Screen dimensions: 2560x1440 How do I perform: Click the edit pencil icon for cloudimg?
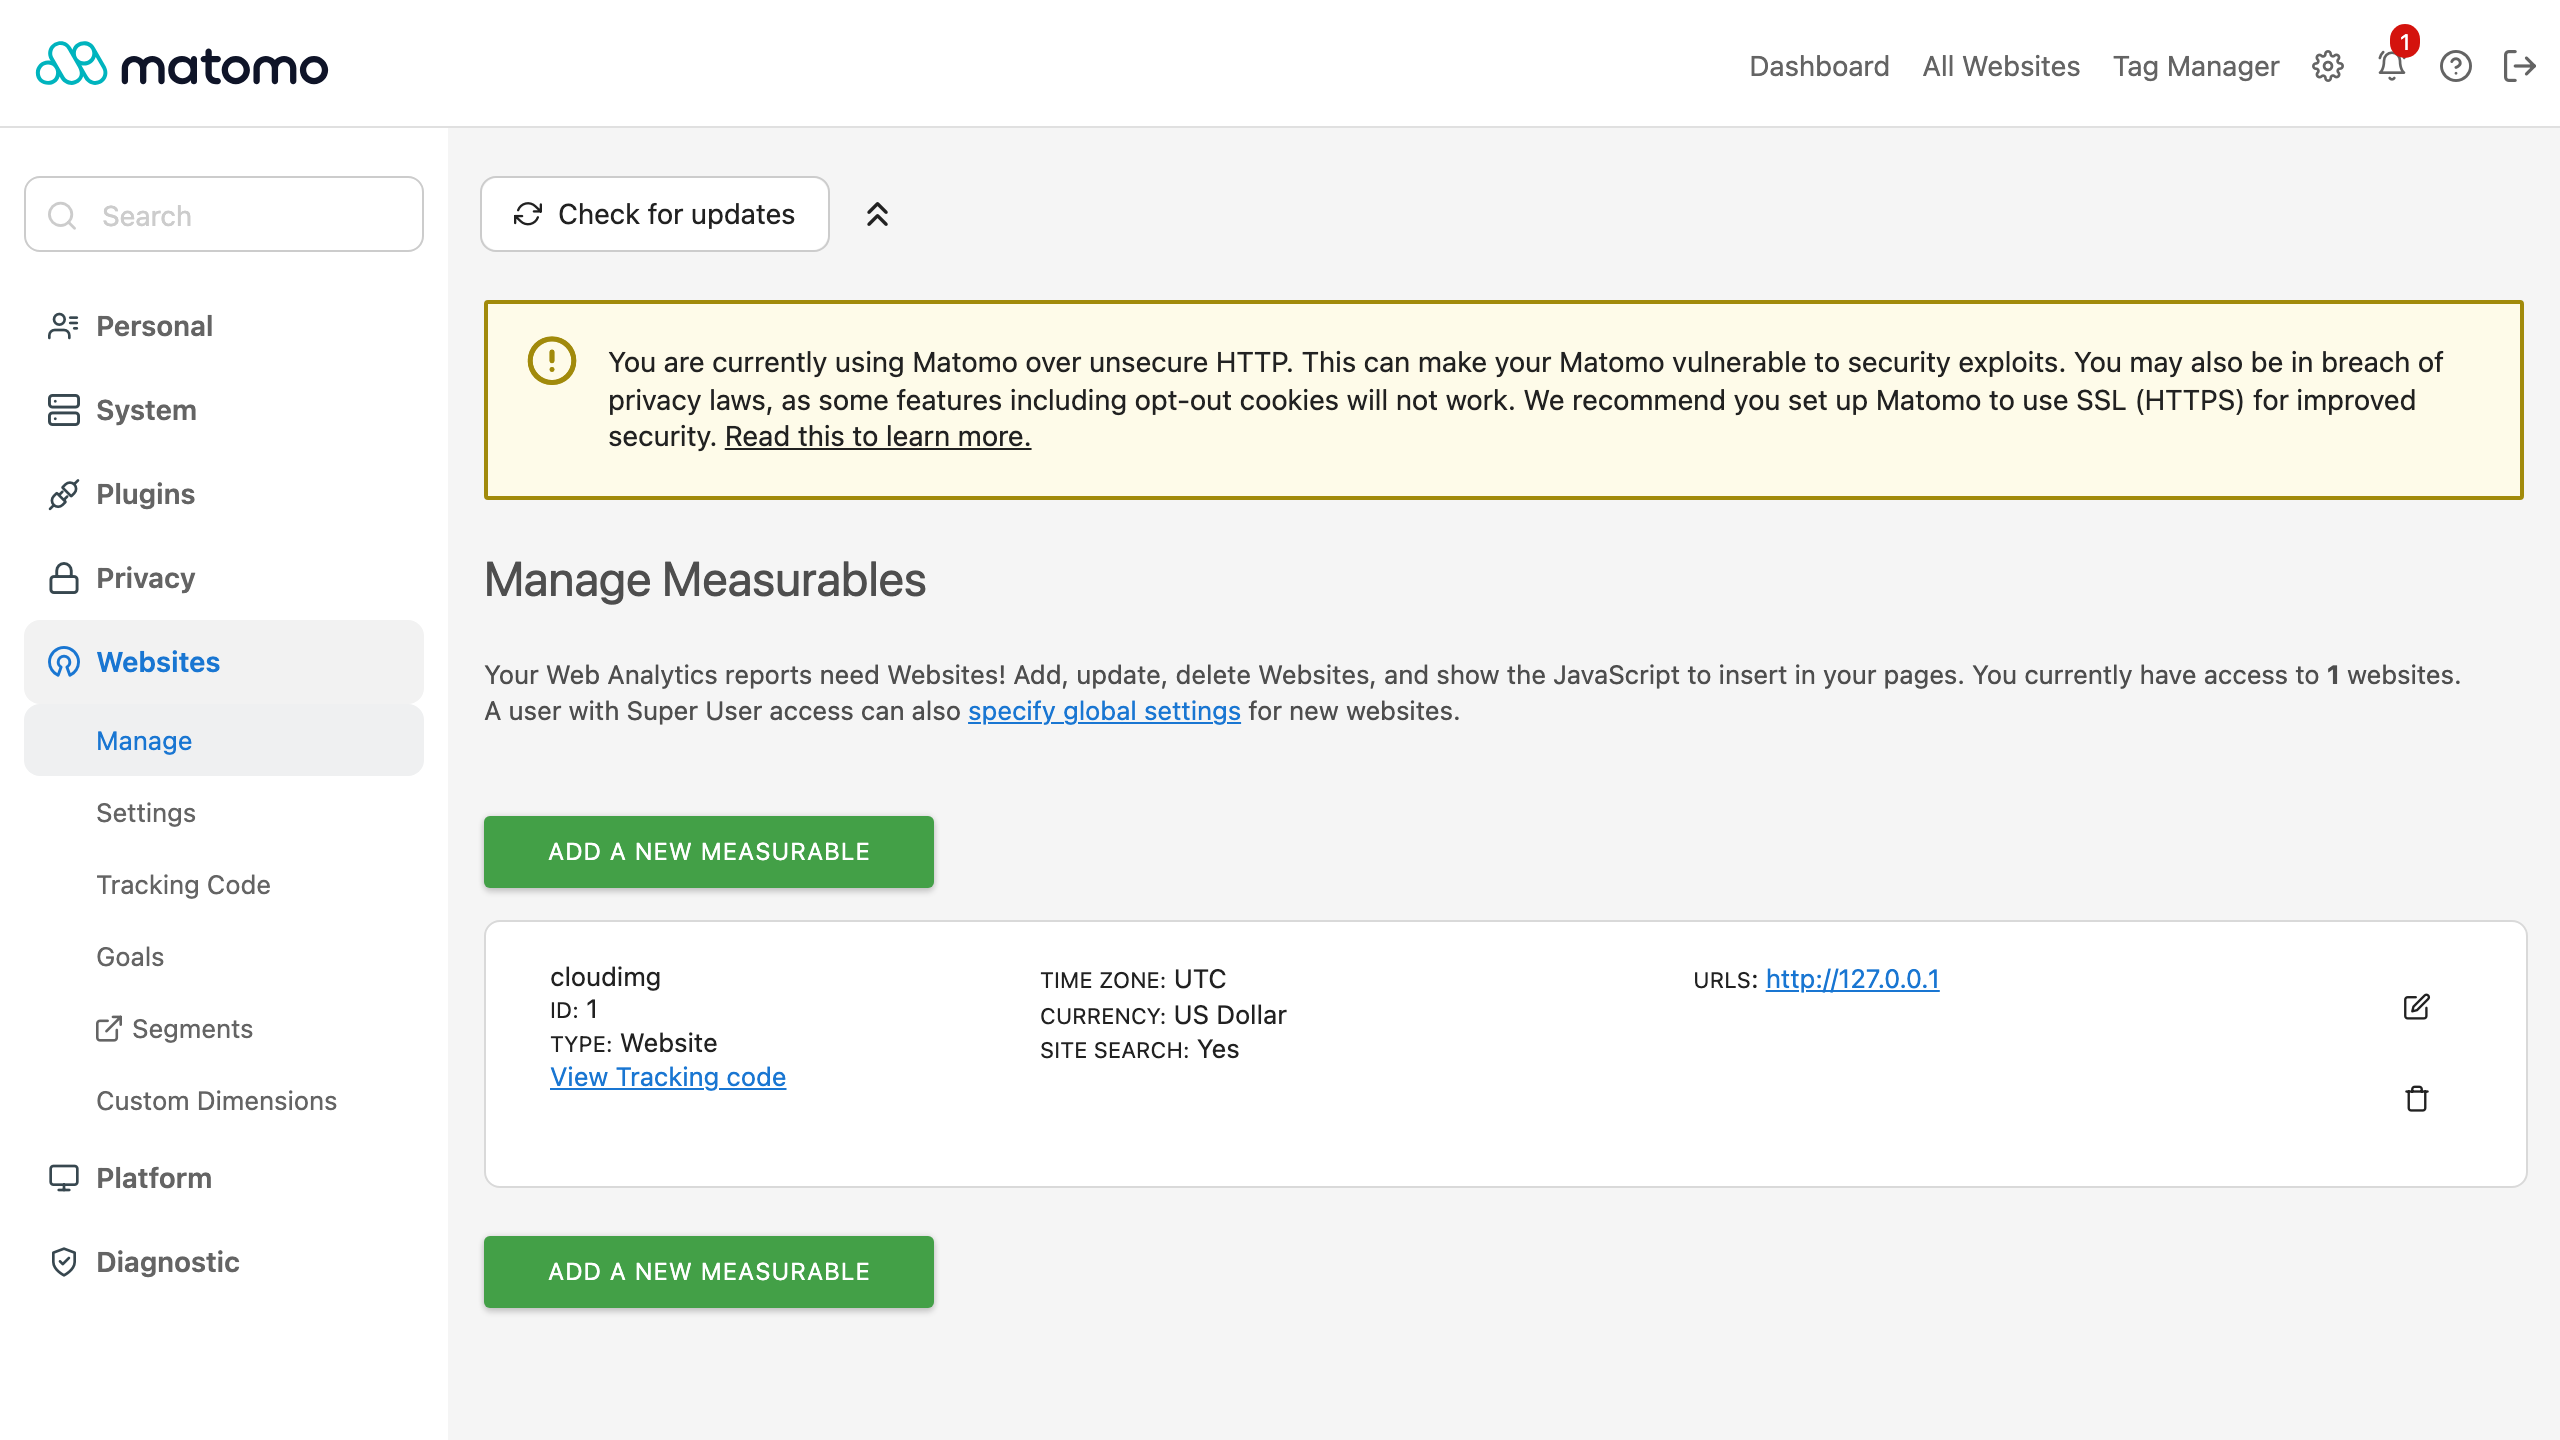2416,1007
